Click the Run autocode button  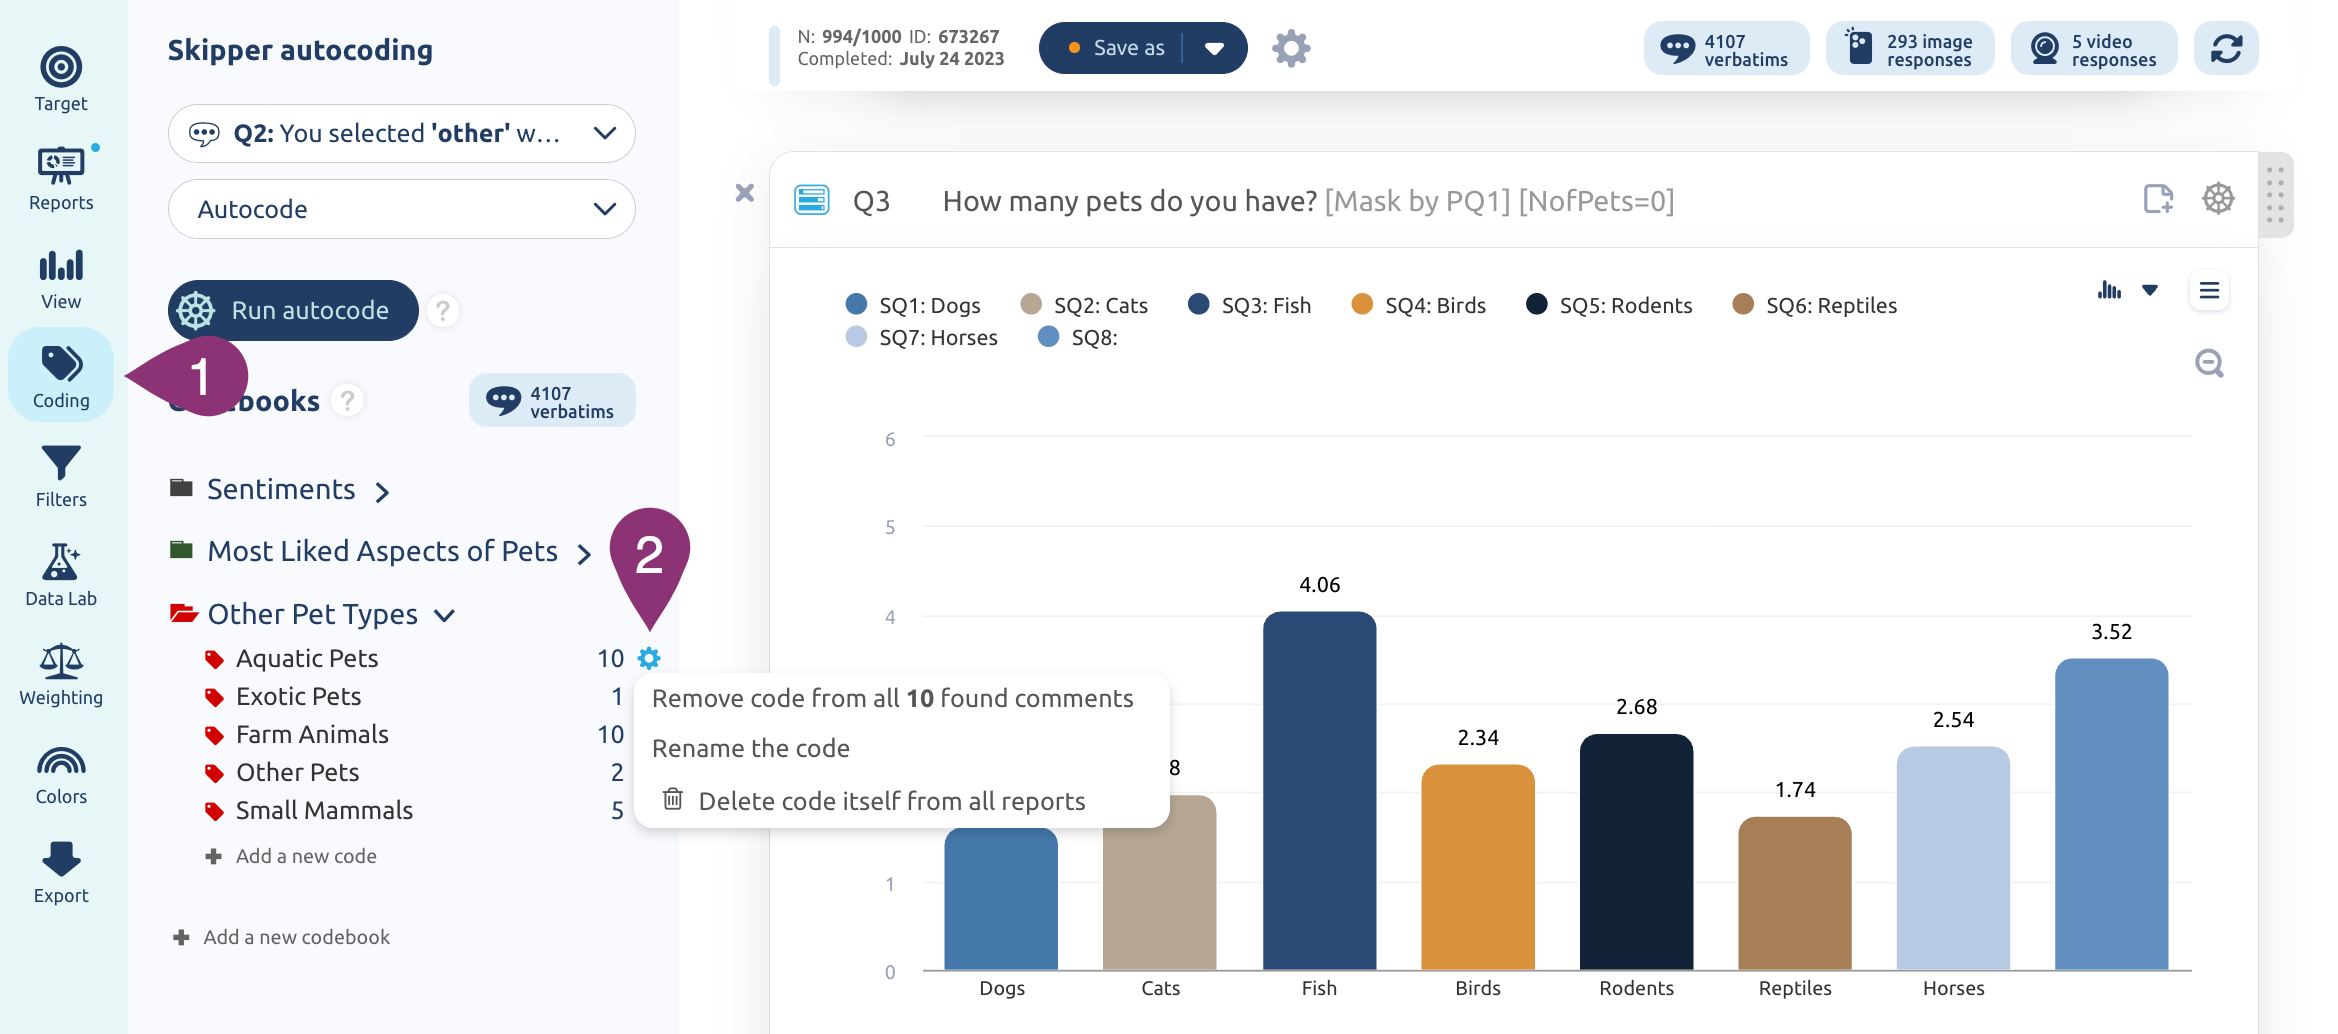click(293, 311)
